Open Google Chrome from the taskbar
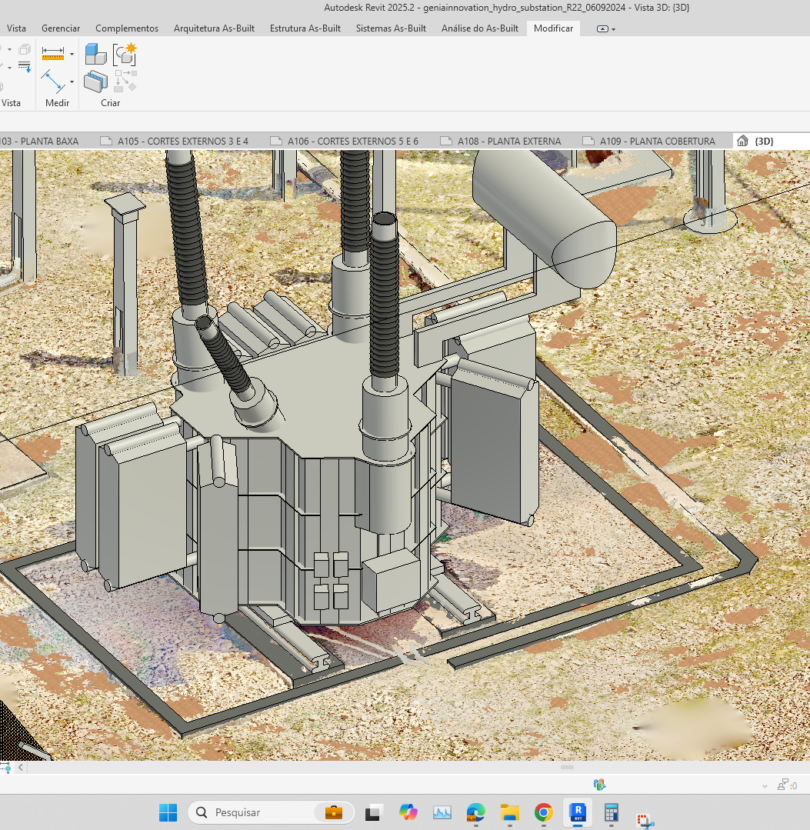This screenshot has height=830, width=810. click(544, 812)
